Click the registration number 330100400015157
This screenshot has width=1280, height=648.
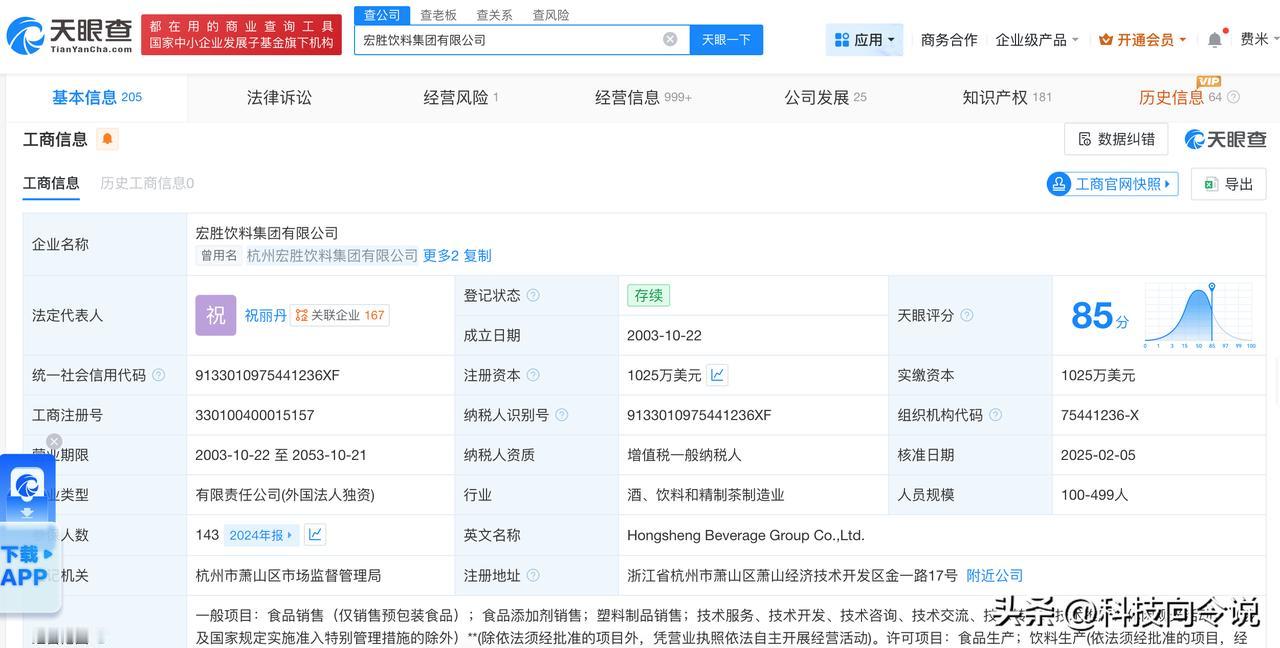click(255, 415)
